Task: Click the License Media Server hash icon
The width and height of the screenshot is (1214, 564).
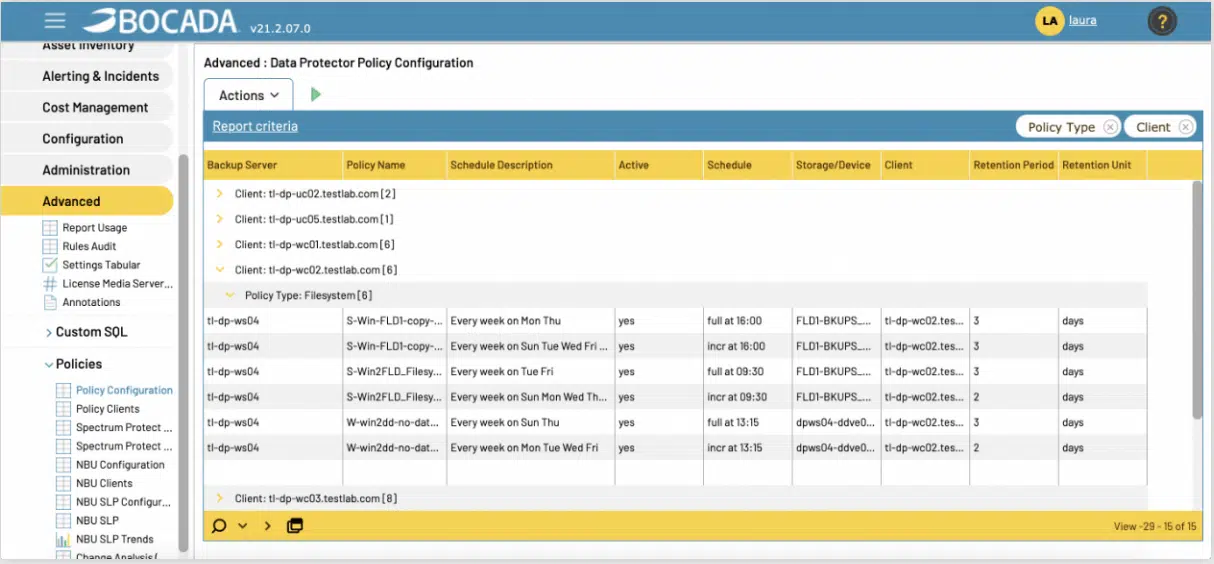Action: 50,284
